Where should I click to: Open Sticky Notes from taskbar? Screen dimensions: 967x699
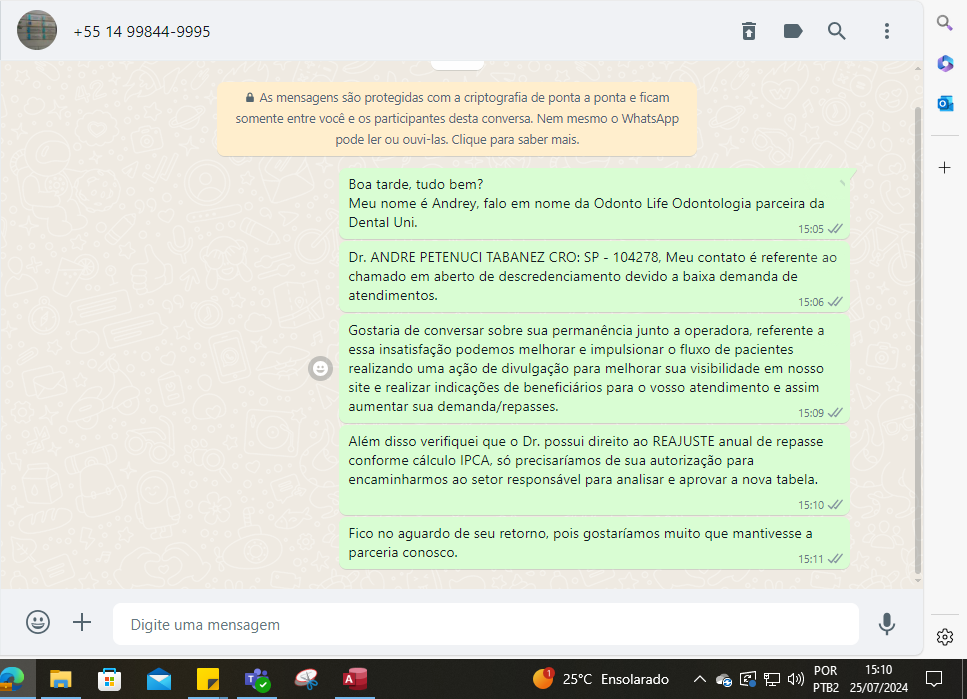(x=208, y=679)
